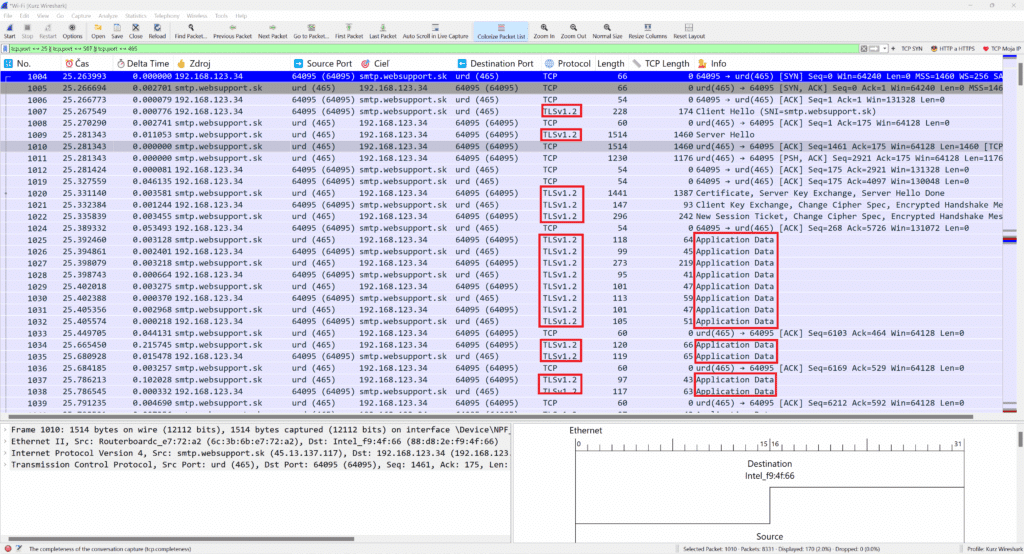This screenshot has width=1024, height=554.
Task: Reload the capture file
Action: click(x=157, y=31)
